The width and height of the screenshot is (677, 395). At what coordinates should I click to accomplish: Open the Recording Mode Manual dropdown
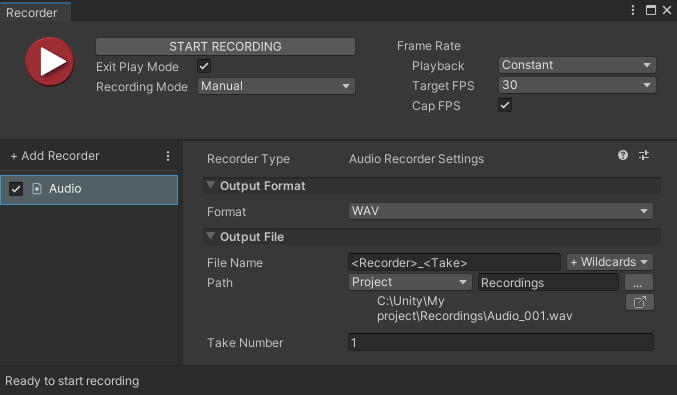point(276,86)
